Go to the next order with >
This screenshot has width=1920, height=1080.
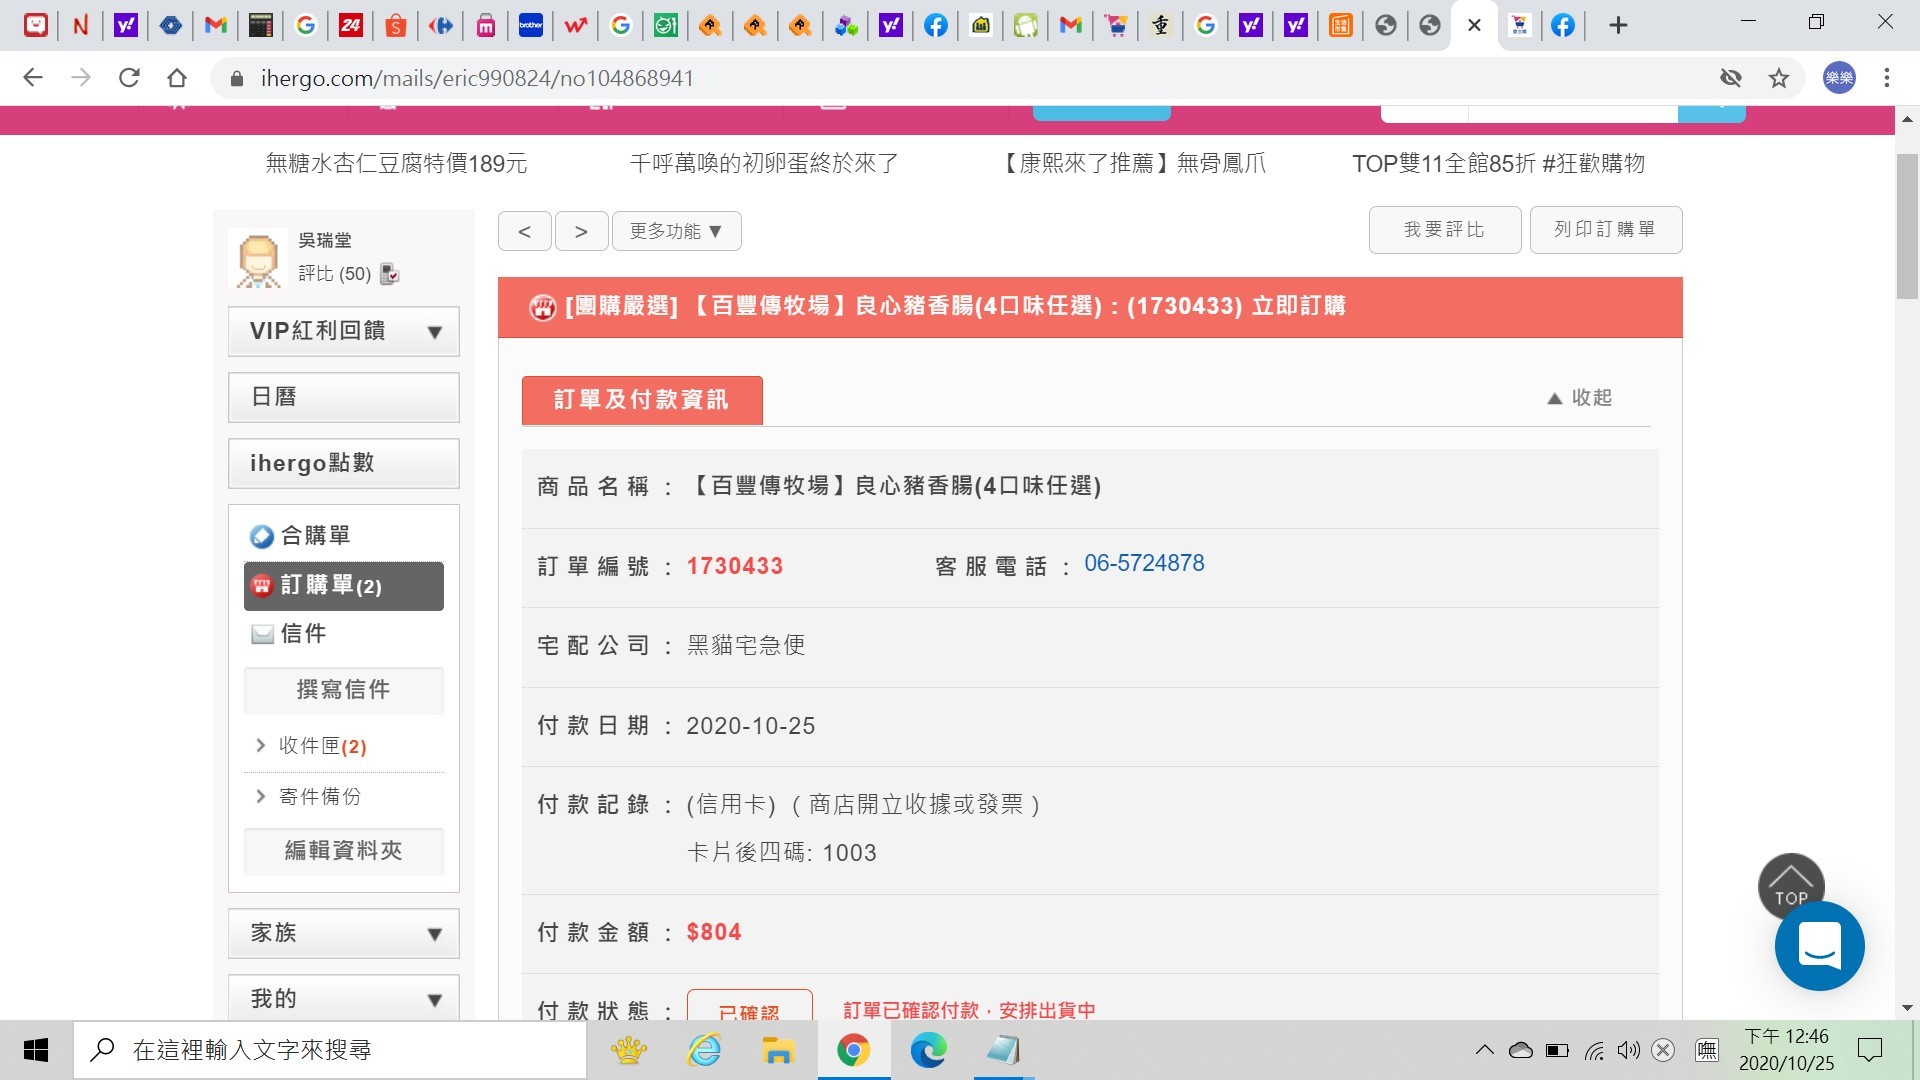[x=581, y=231]
